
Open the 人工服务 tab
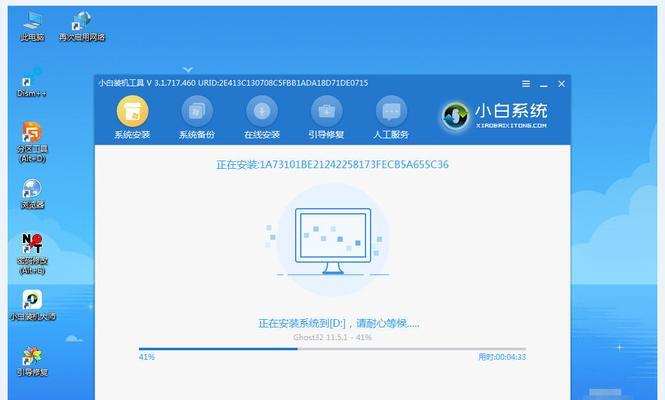[x=391, y=117]
